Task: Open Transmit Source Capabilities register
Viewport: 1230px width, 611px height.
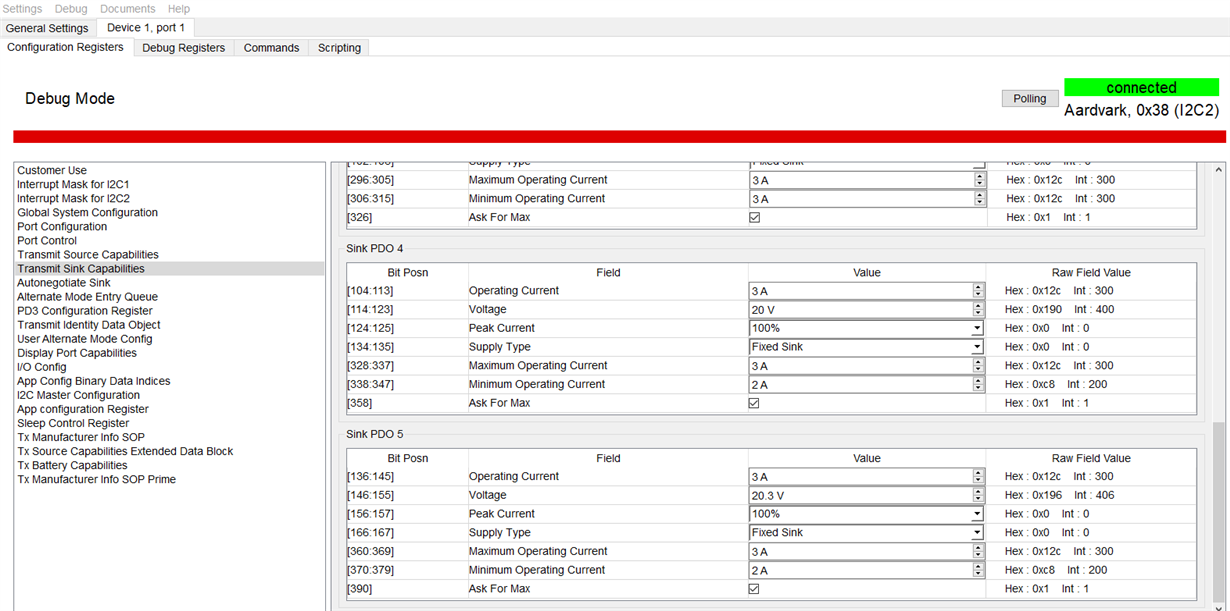Action: pyautogui.click(x=88, y=254)
